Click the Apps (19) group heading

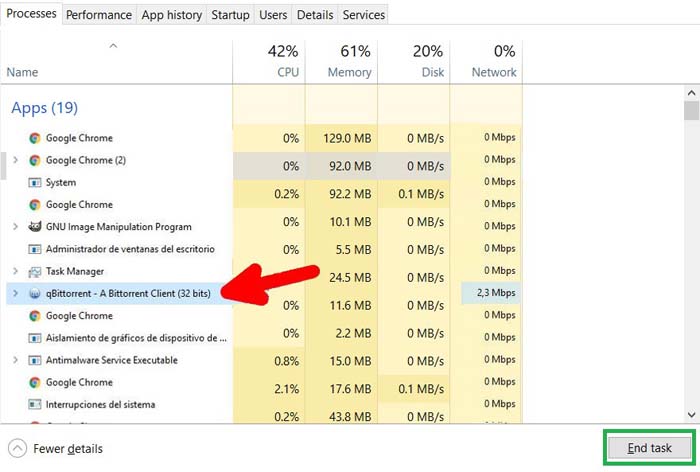pyautogui.click(x=45, y=108)
